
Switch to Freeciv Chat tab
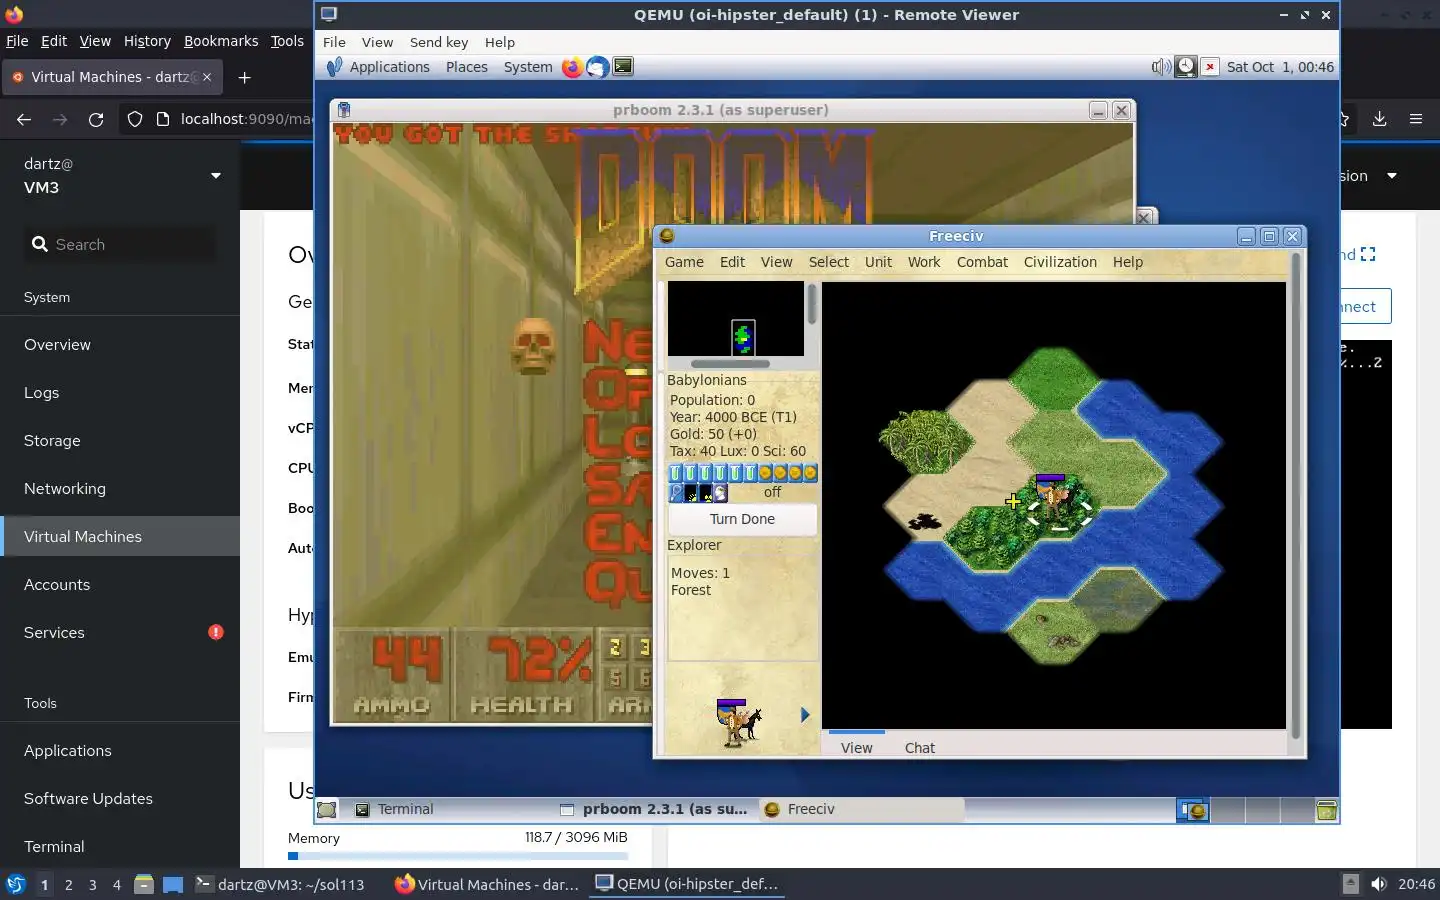pos(920,747)
